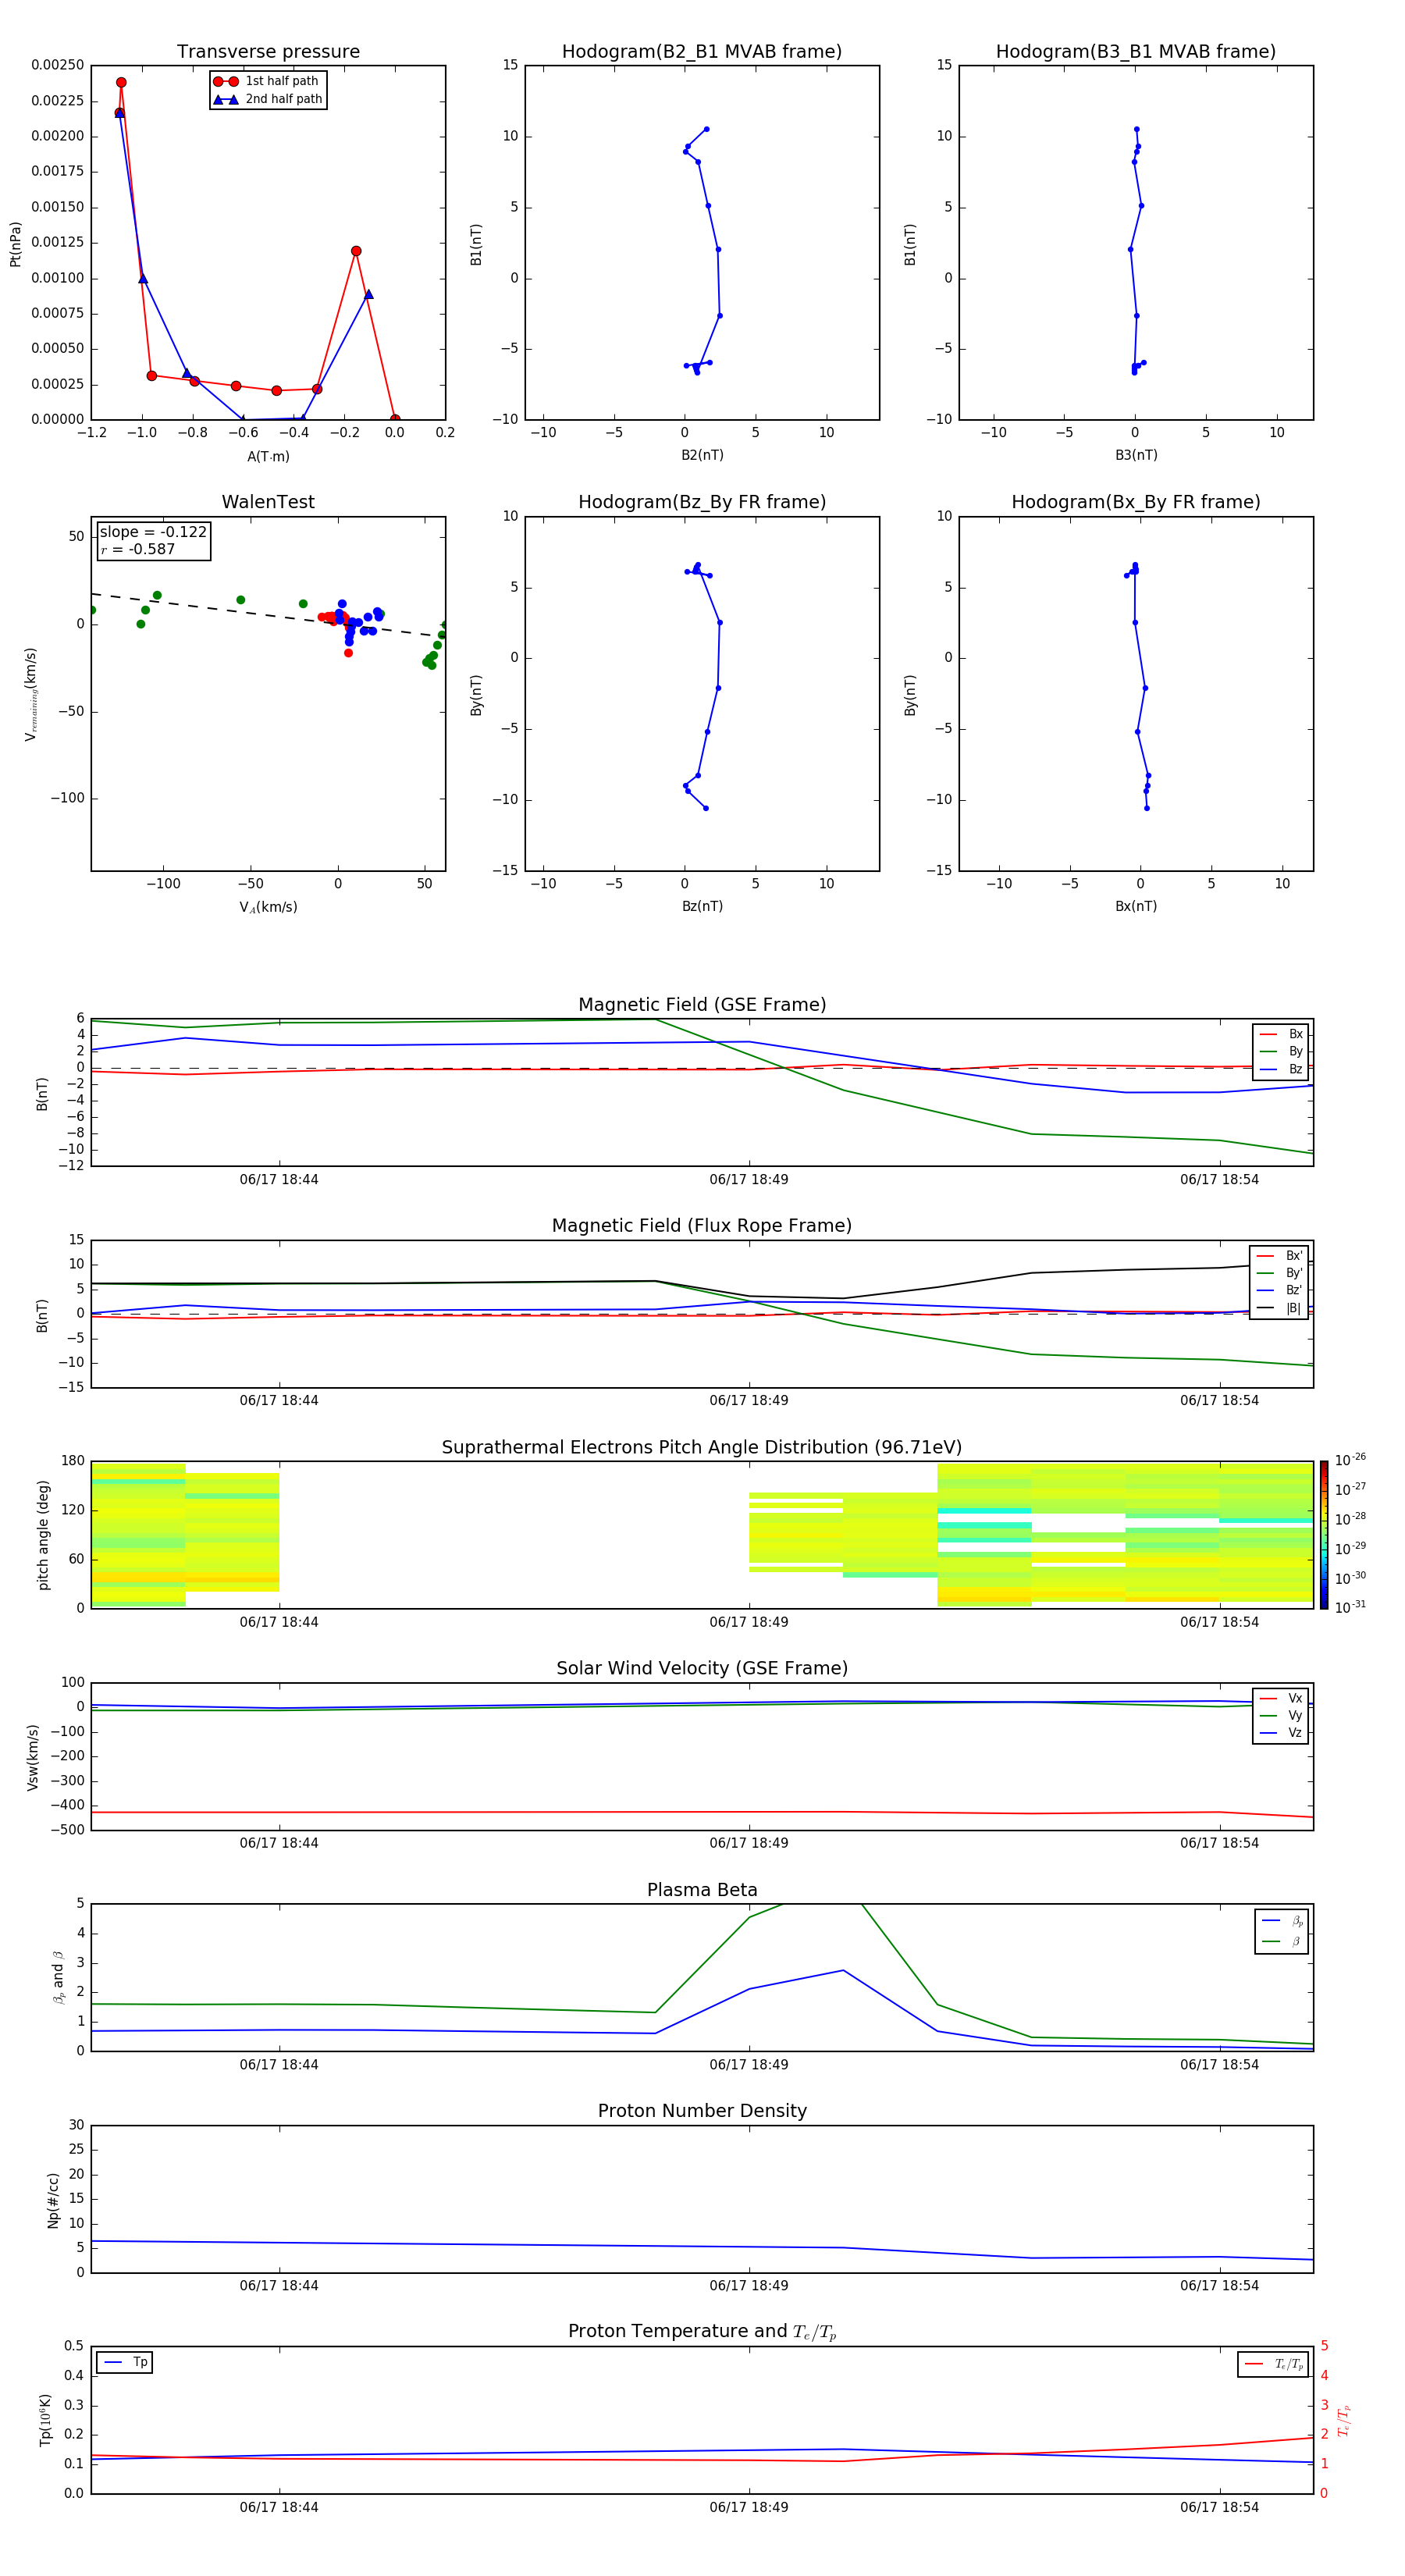The image size is (1405, 2576).
Task: Click the Suprathermal Electrons Pitch Angle title
Action: pos(702,1448)
